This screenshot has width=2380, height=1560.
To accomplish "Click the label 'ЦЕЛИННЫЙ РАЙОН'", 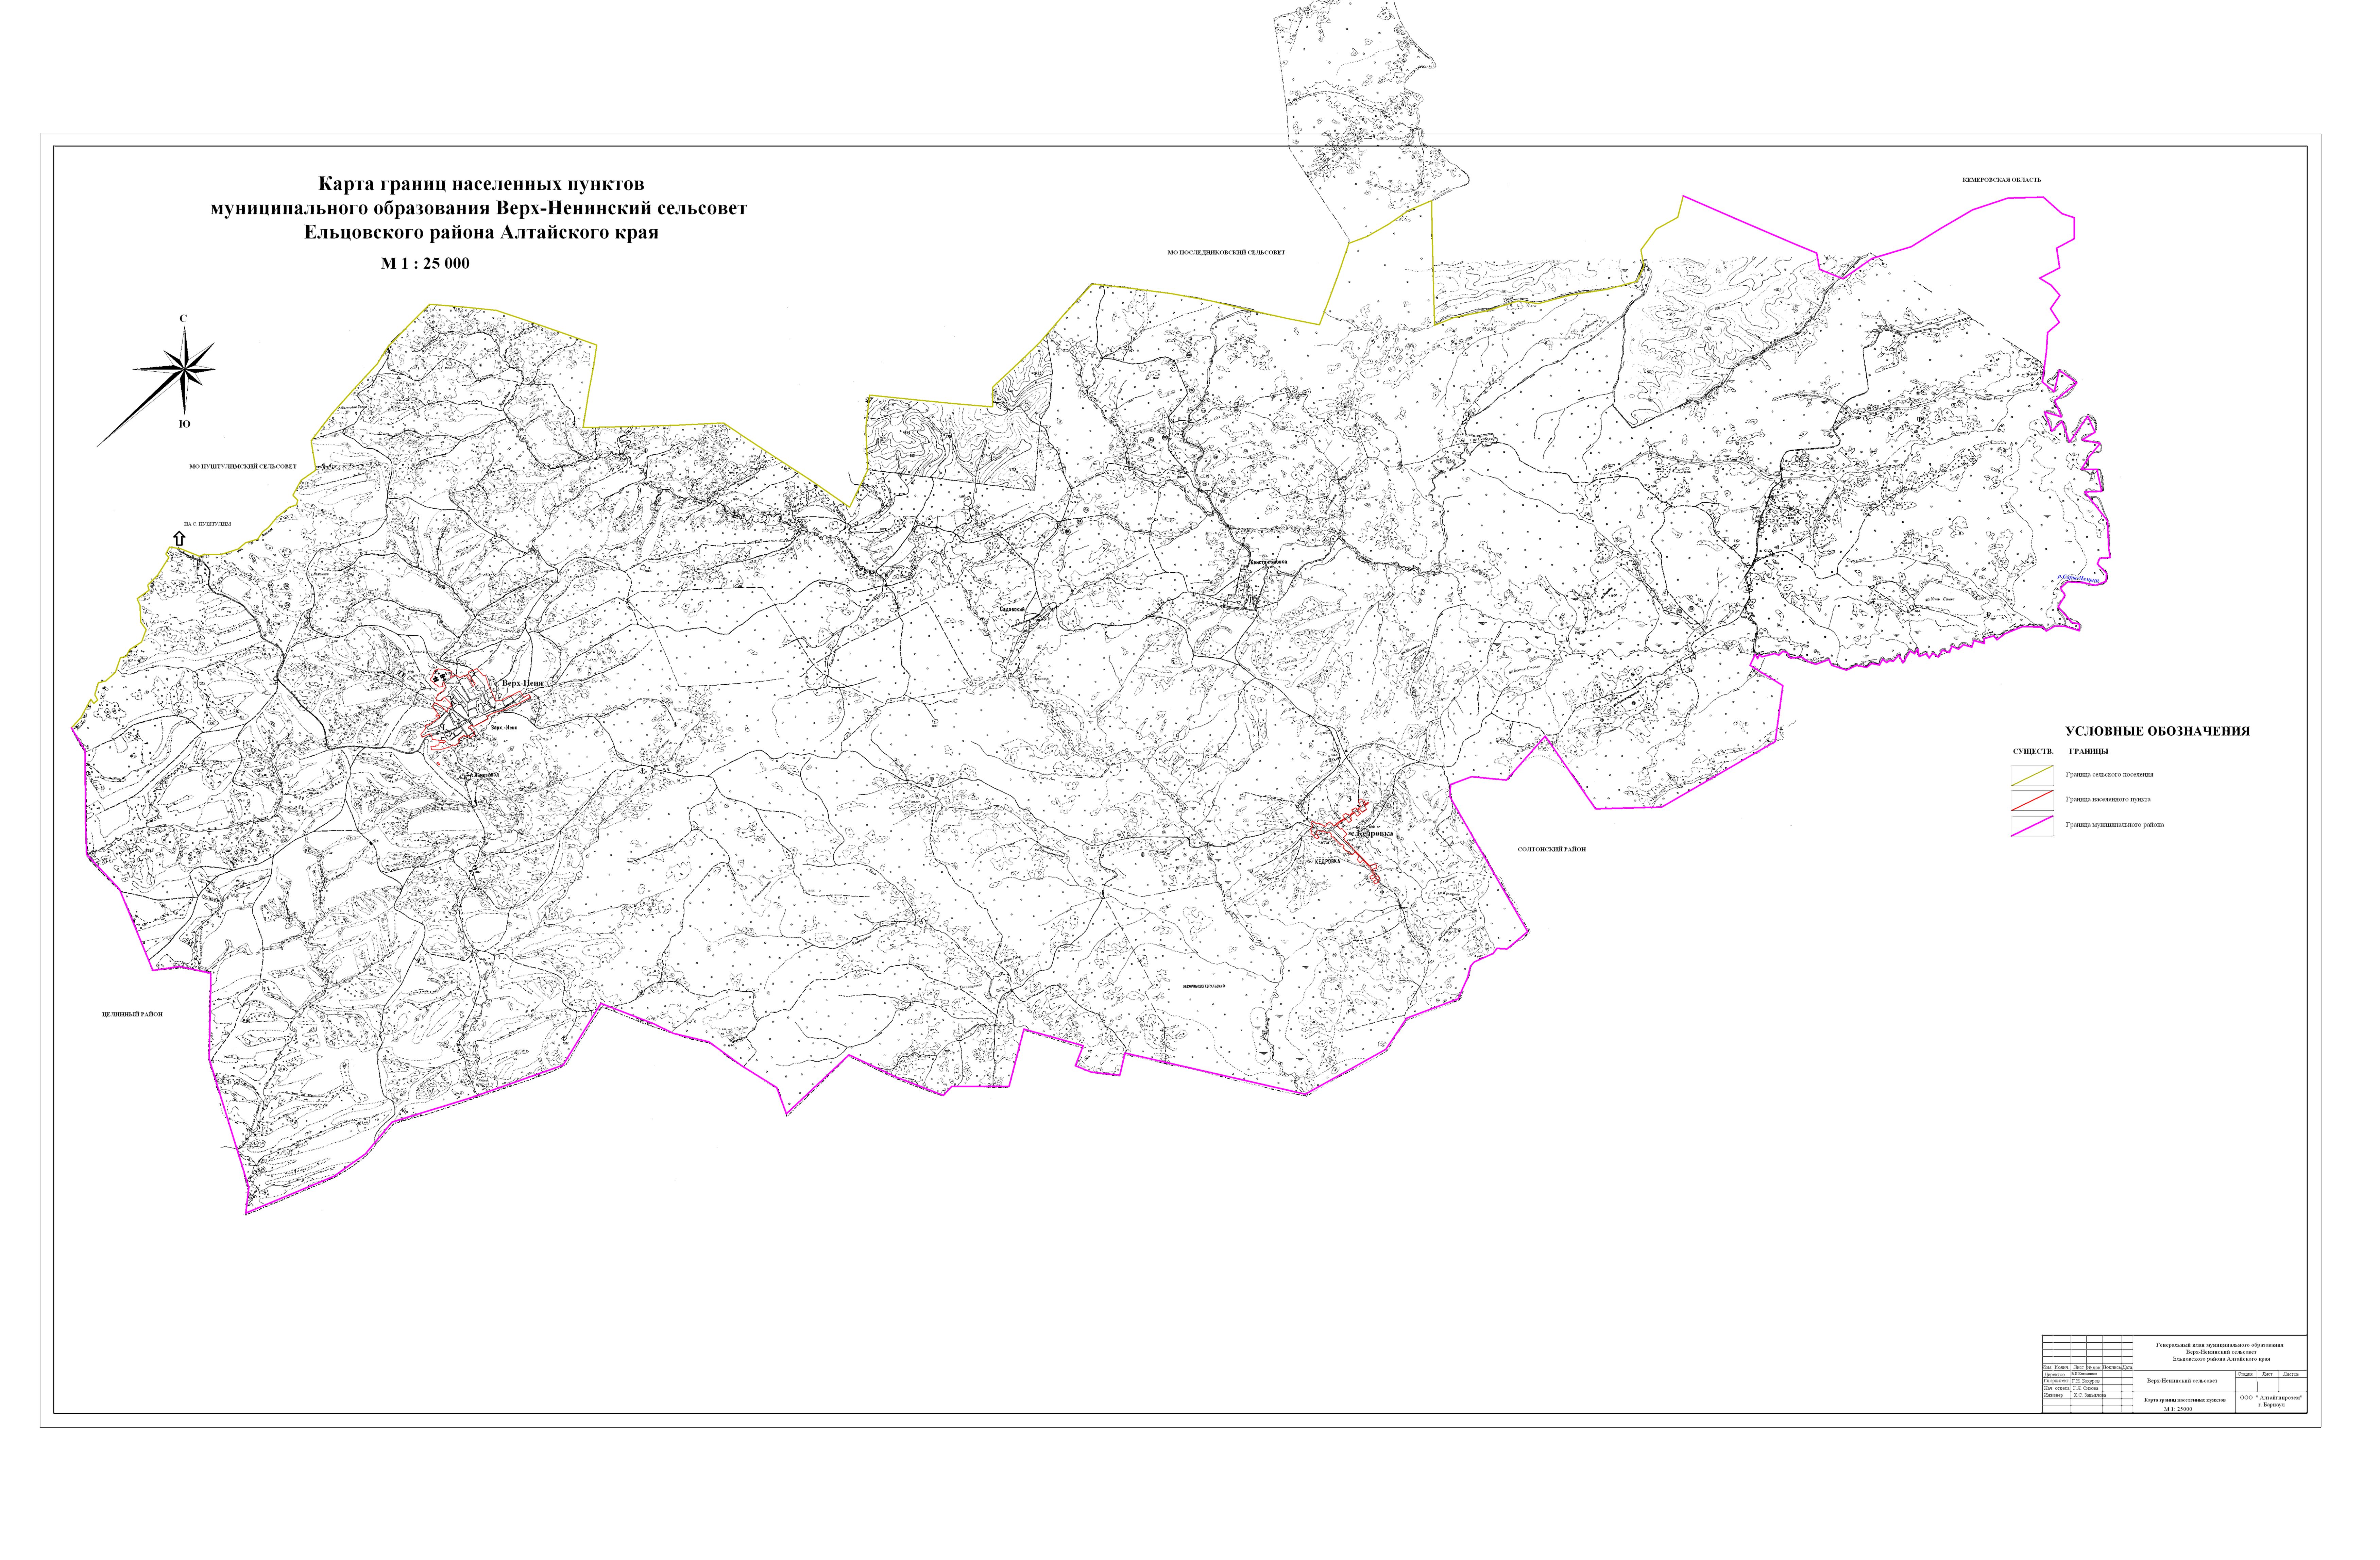I will point(132,1014).
